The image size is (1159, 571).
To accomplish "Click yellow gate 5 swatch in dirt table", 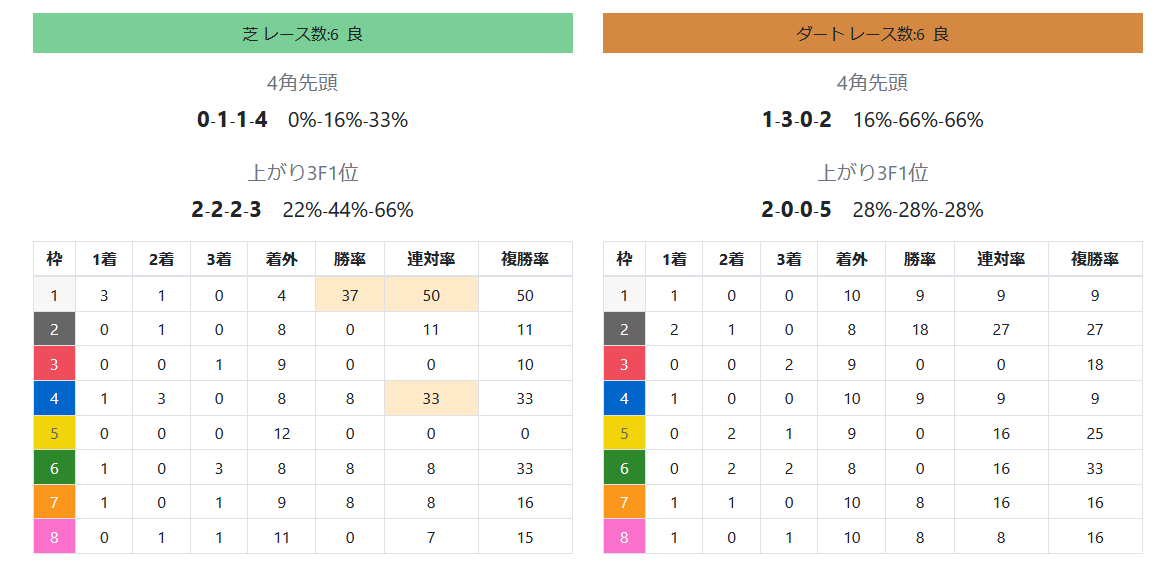I will pyautogui.click(x=624, y=433).
